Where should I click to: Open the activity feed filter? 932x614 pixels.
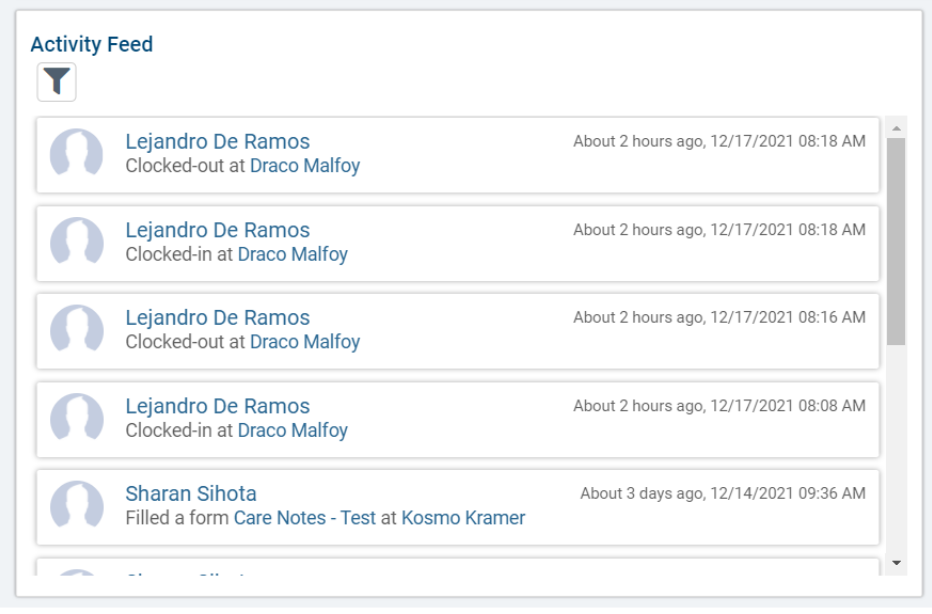57,82
